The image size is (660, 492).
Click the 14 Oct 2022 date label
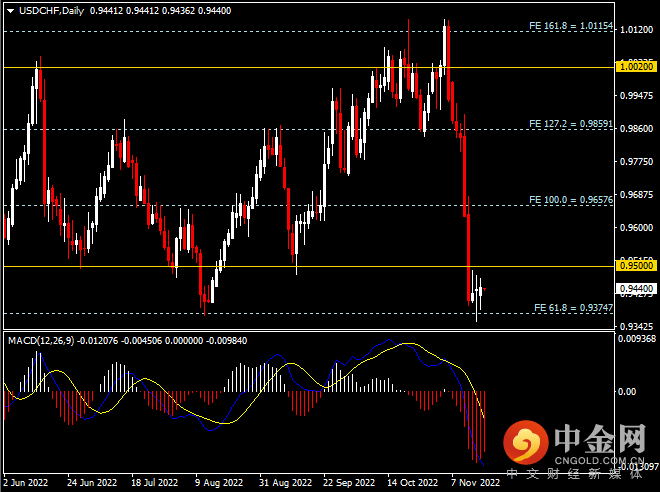click(x=412, y=482)
